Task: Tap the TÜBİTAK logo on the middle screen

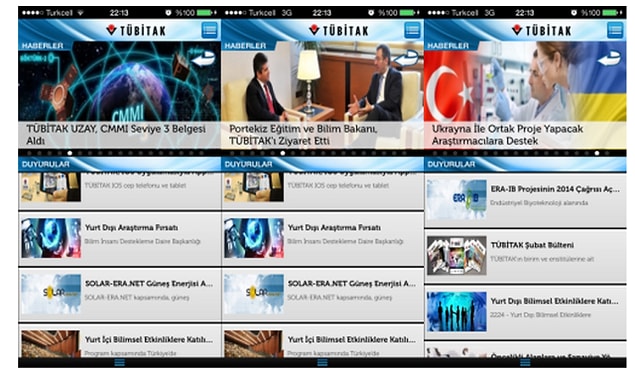Action: coord(339,30)
